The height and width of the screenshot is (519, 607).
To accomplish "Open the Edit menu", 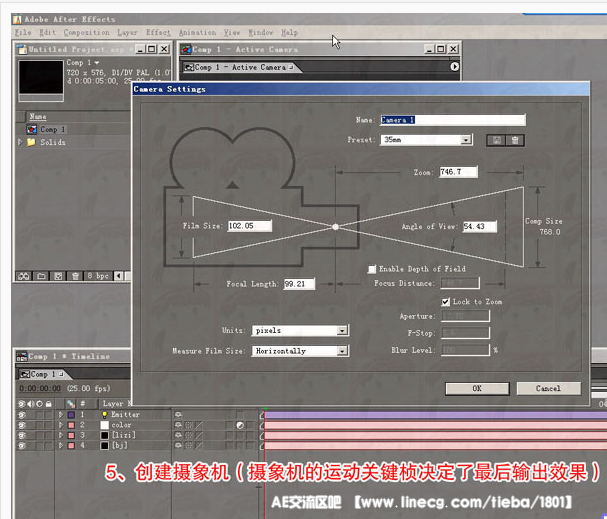I will 48,33.
